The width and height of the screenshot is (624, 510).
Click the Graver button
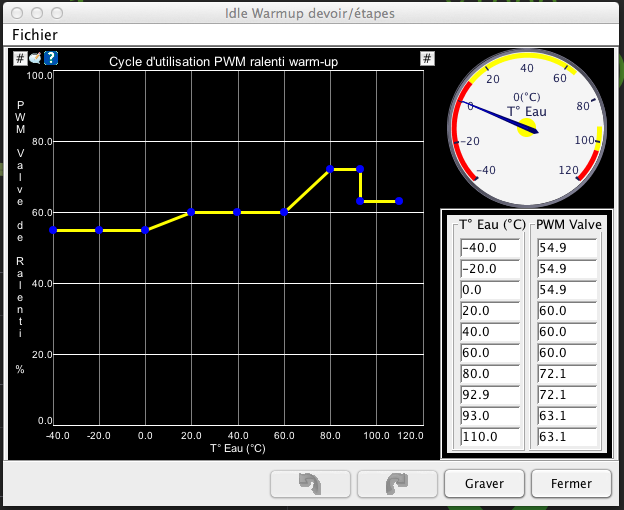(484, 483)
